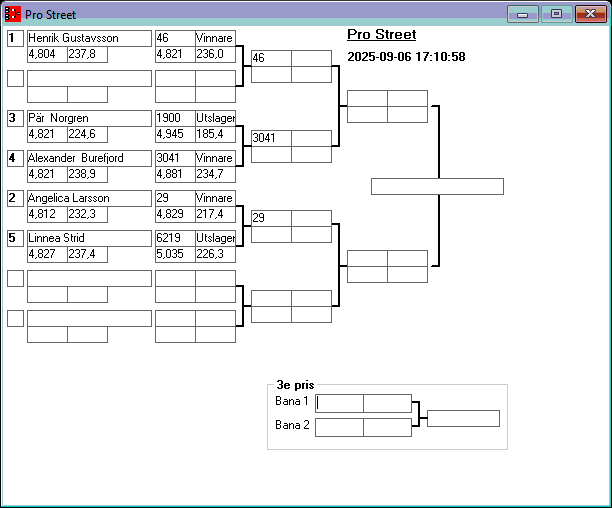
Task: Click the Pär Norgren name field
Action: point(88,118)
